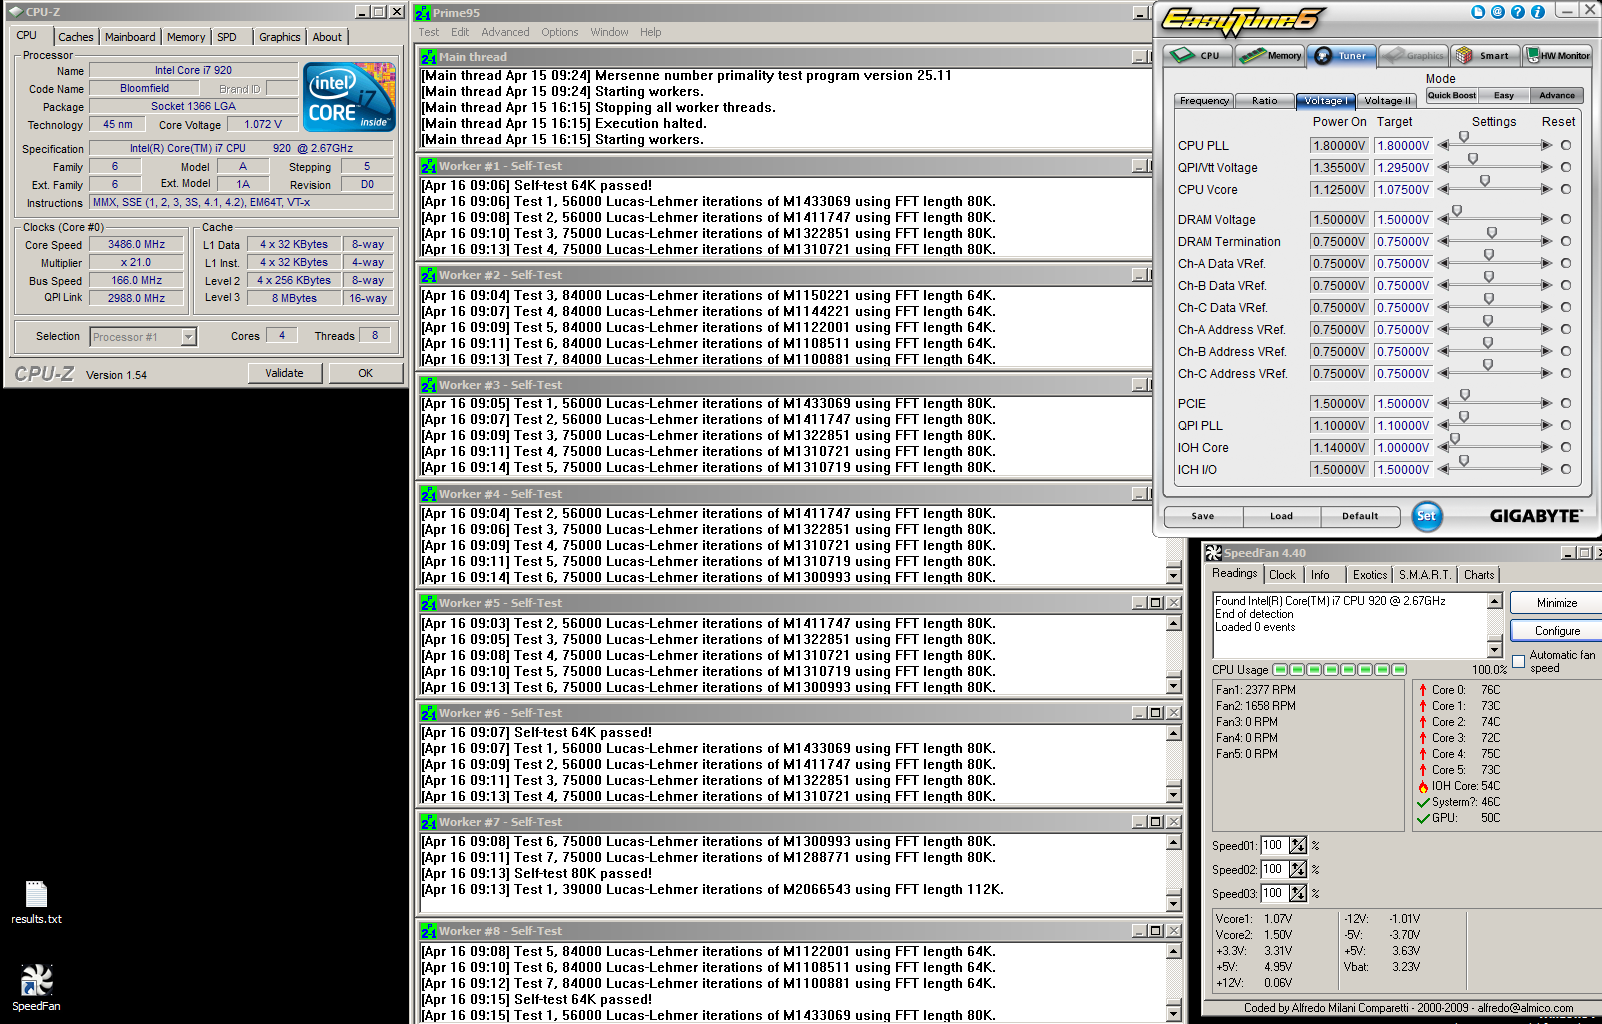Open the Caches tab in CPU-Z
Viewport: 1602px width, 1024px height.
pyautogui.click(x=75, y=37)
